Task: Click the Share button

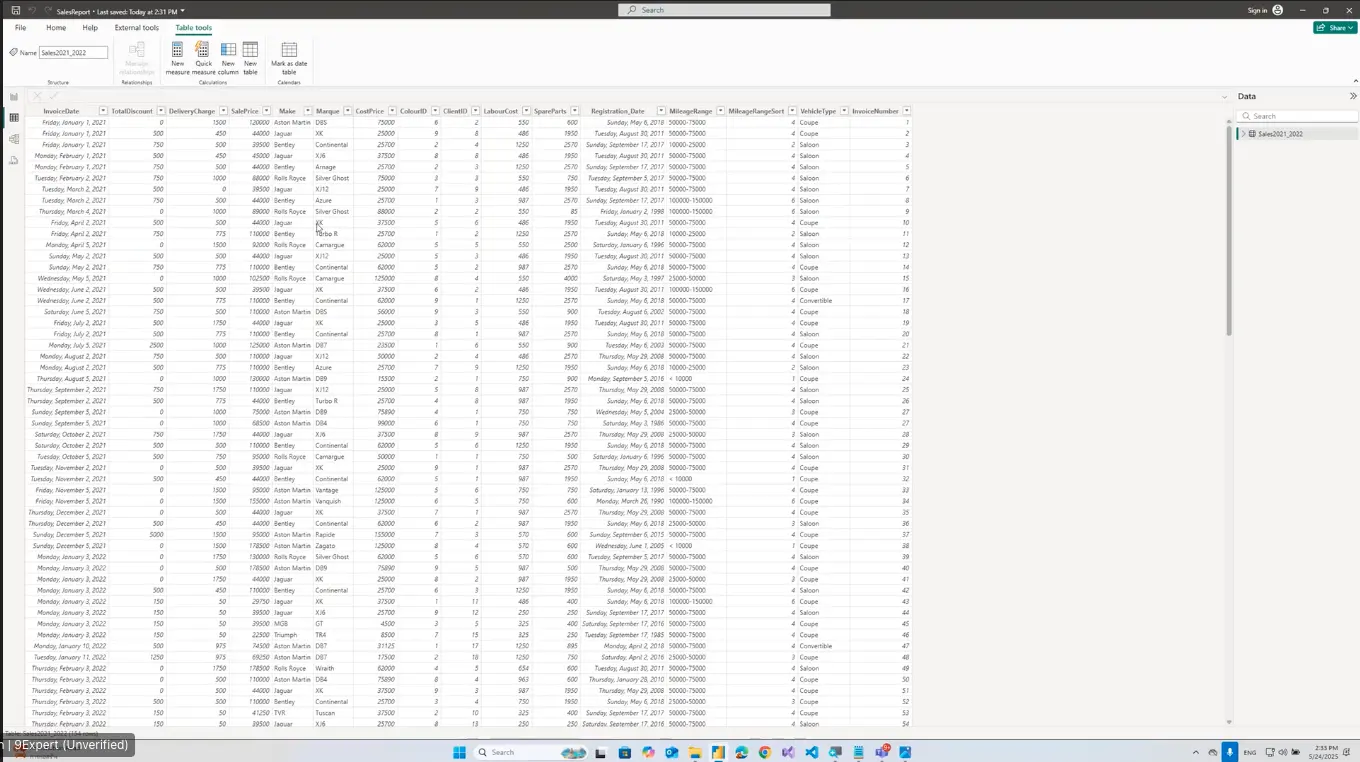Action: [x=1334, y=28]
